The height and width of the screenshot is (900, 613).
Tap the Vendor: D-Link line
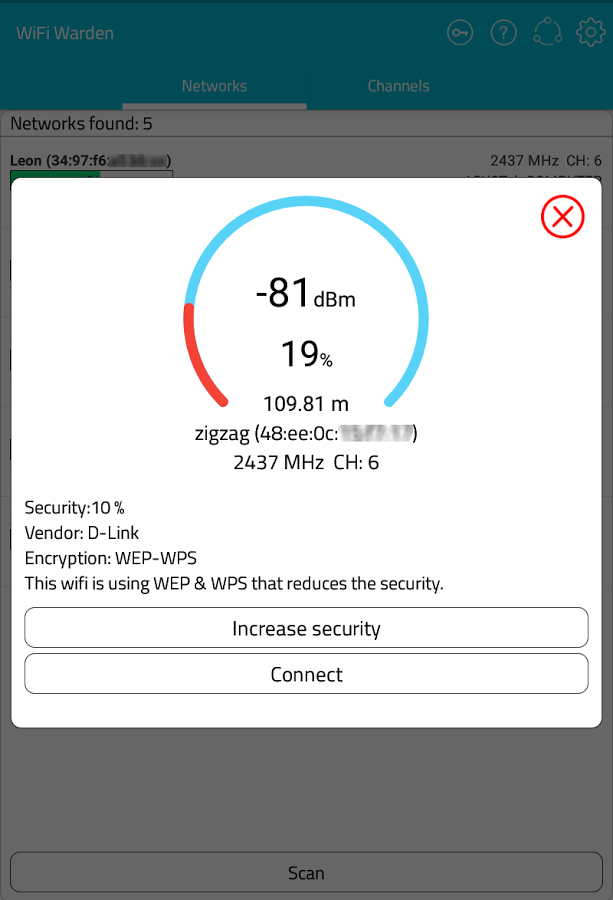click(82, 533)
